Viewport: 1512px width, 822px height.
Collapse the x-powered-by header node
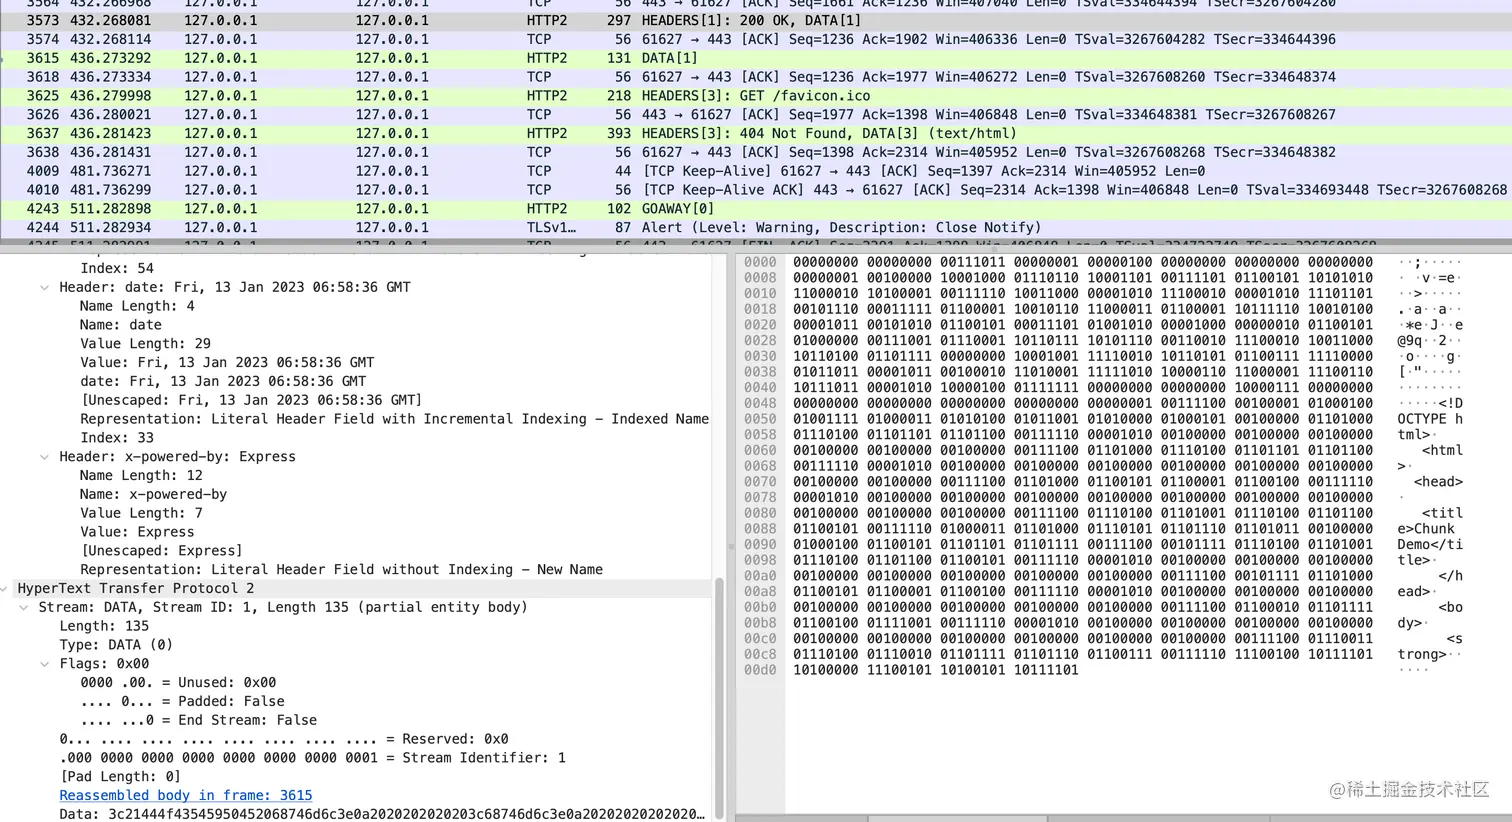44,457
